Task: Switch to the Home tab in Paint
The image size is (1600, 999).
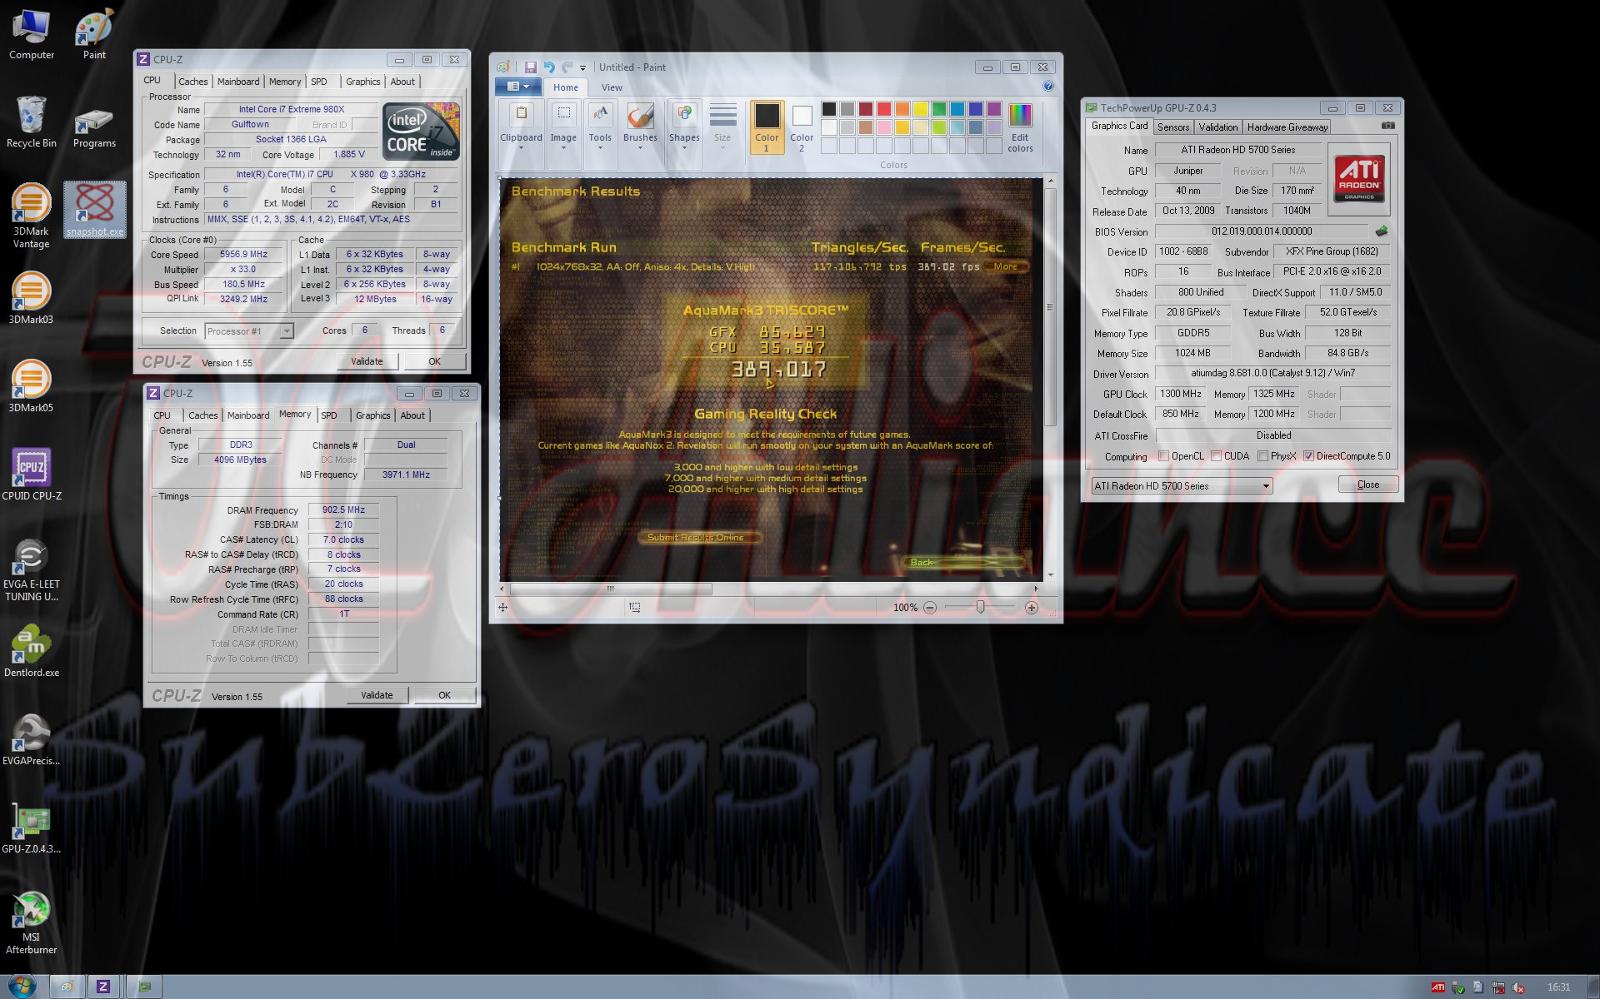Action: (566, 87)
